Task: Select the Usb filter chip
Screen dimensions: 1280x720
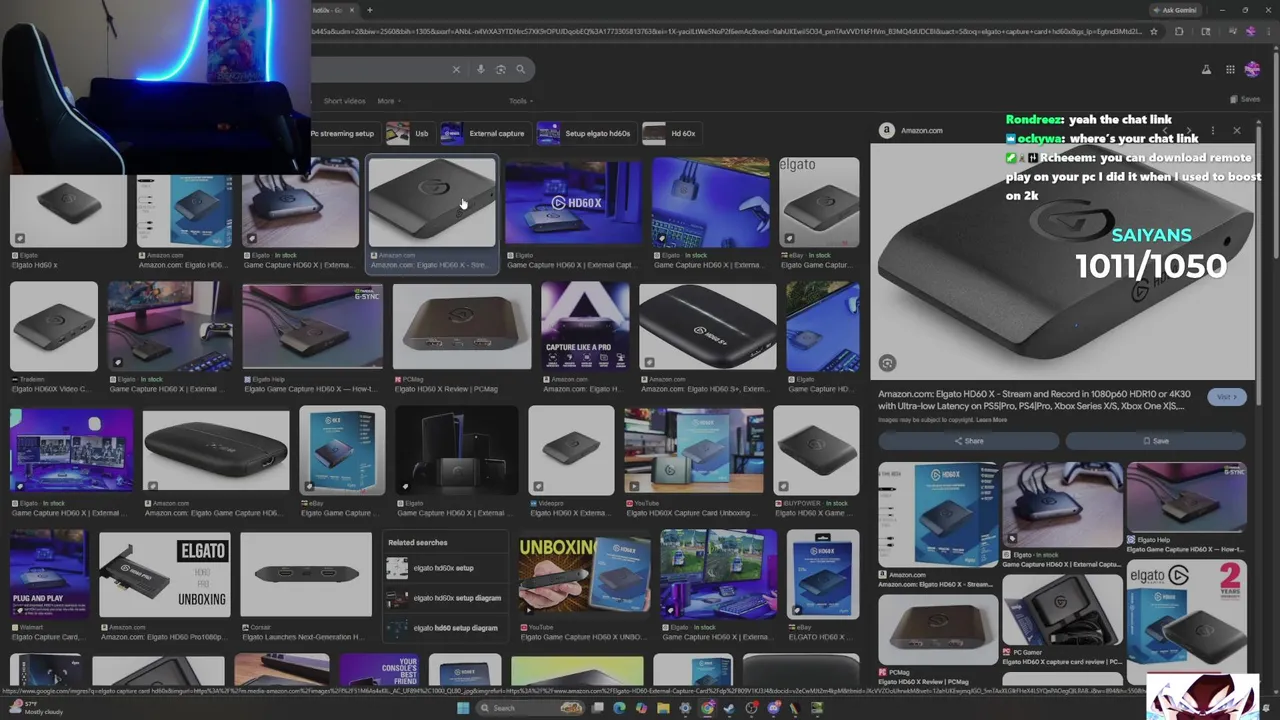Action: click(409, 133)
